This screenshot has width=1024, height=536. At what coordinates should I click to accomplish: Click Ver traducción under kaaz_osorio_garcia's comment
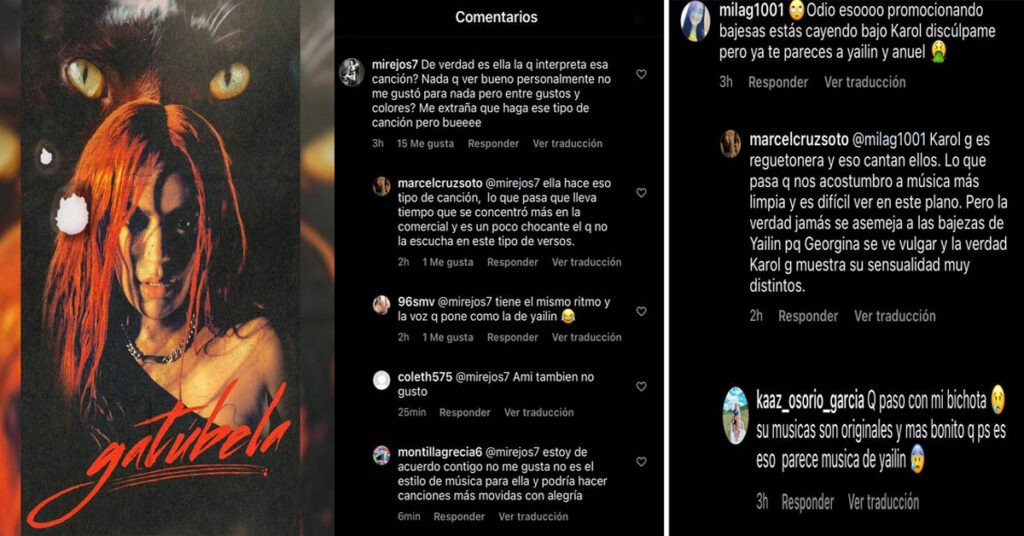[883, 502]
